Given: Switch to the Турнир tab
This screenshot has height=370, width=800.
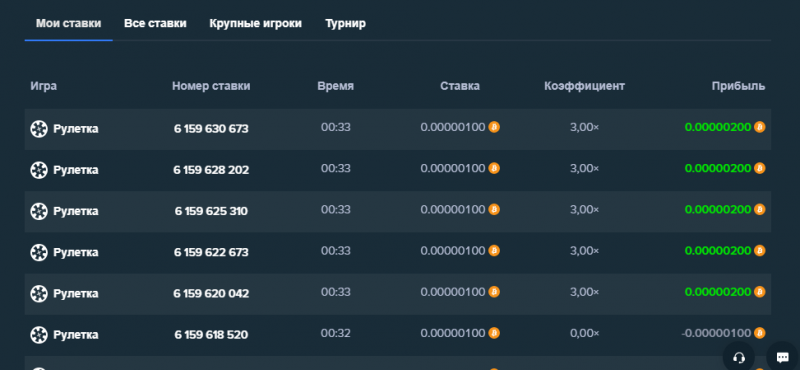Looking at the screenshot, I should point(345,23).
